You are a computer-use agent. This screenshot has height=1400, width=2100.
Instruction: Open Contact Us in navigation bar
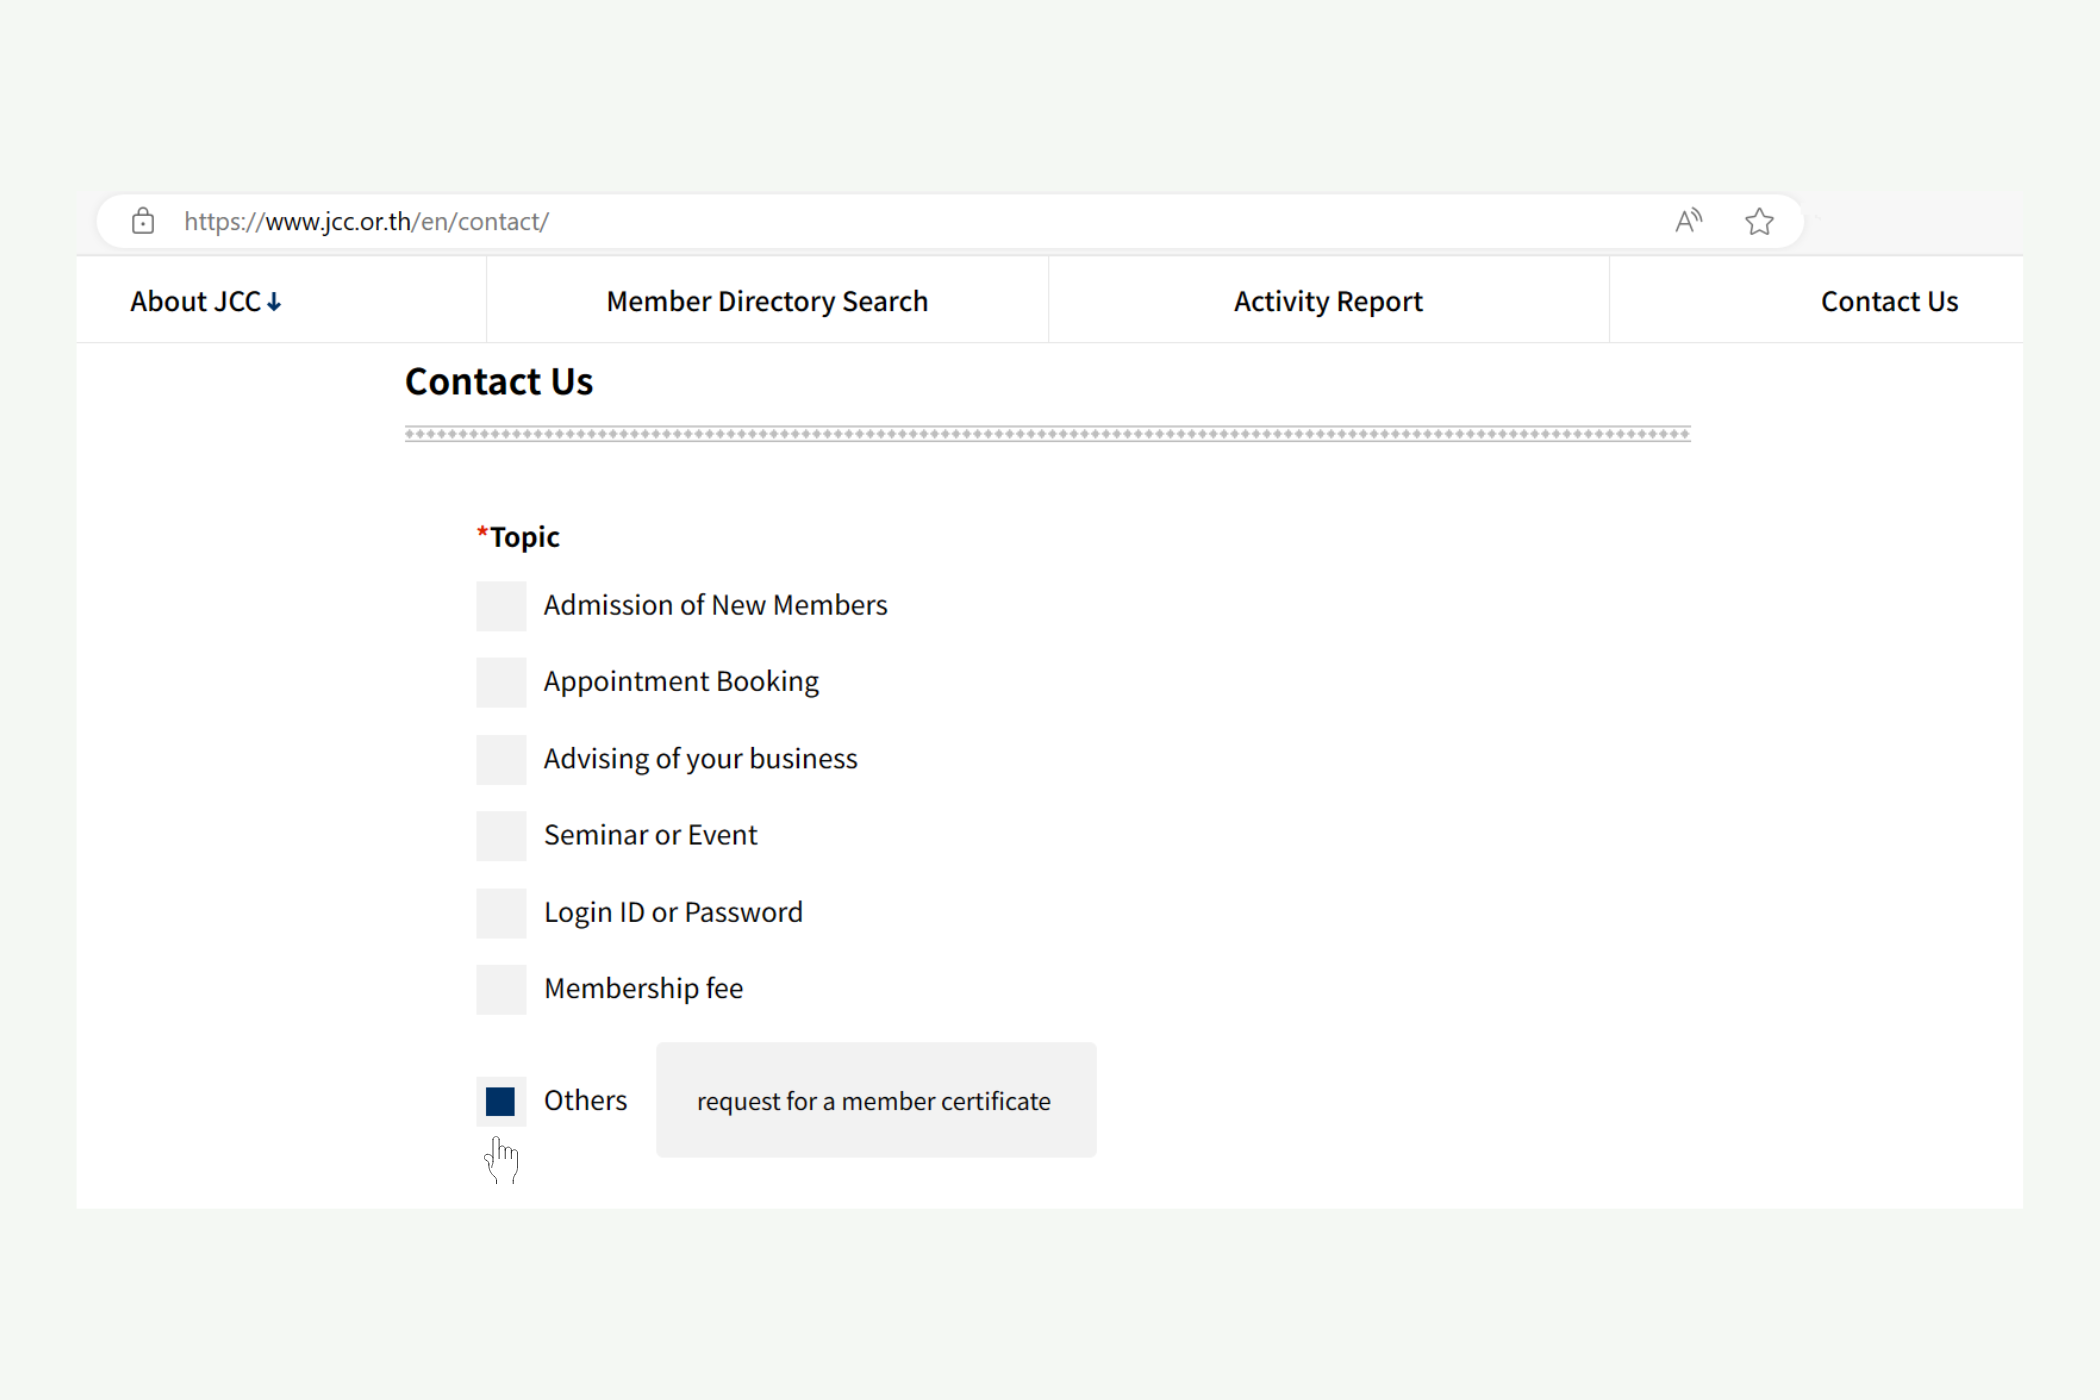[1888, 301]
